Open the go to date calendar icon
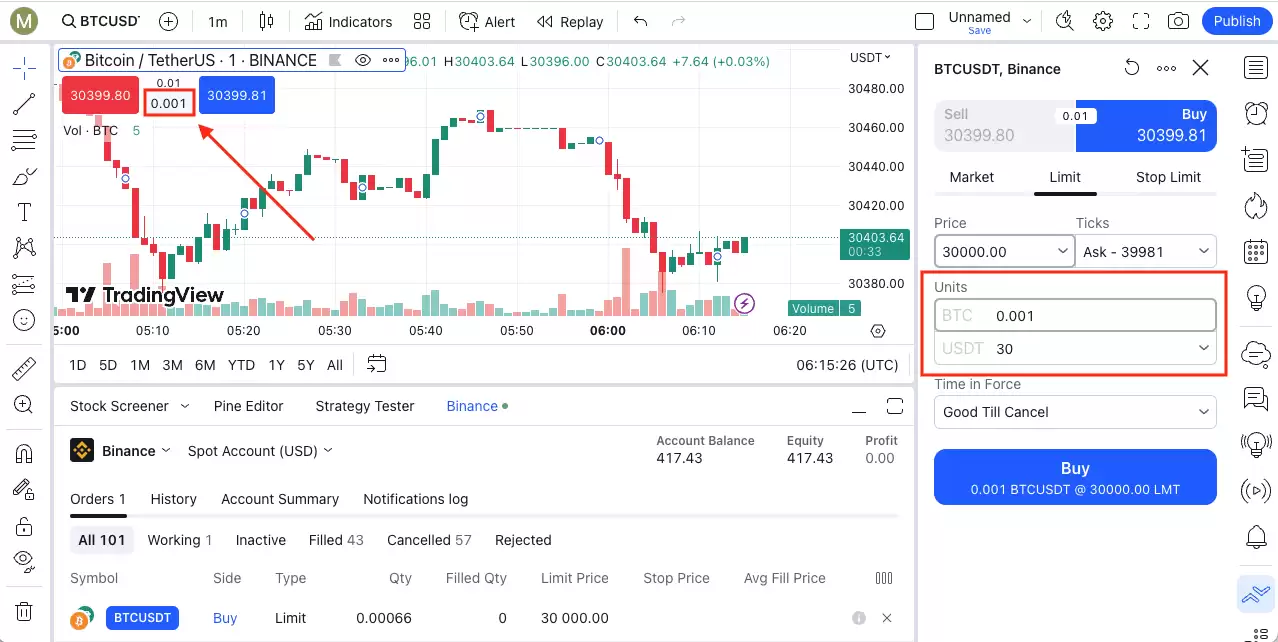The height and width of the screenshot is (642, 1278). (x=376, y=365)
